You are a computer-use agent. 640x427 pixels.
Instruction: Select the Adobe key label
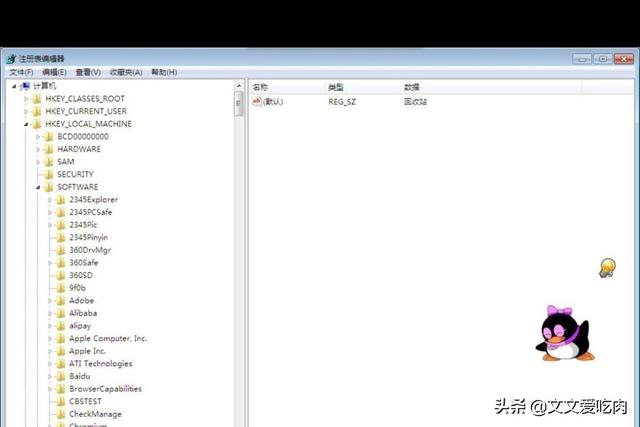(x=82, y=301)
